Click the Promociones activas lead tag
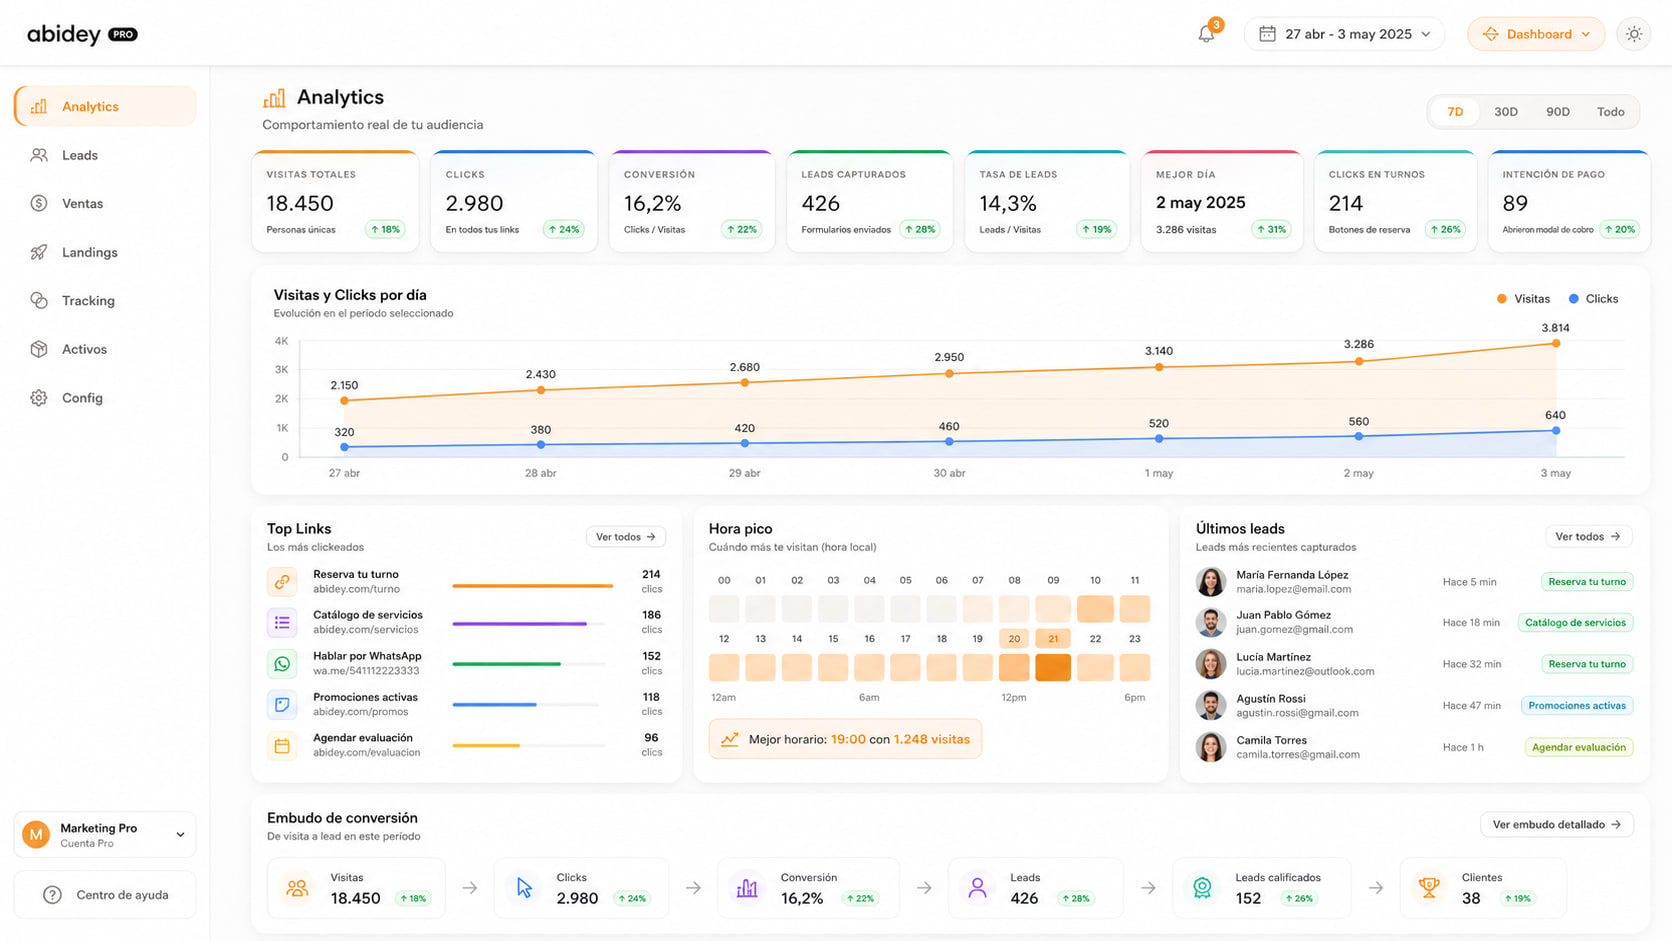 point(1577,706)
